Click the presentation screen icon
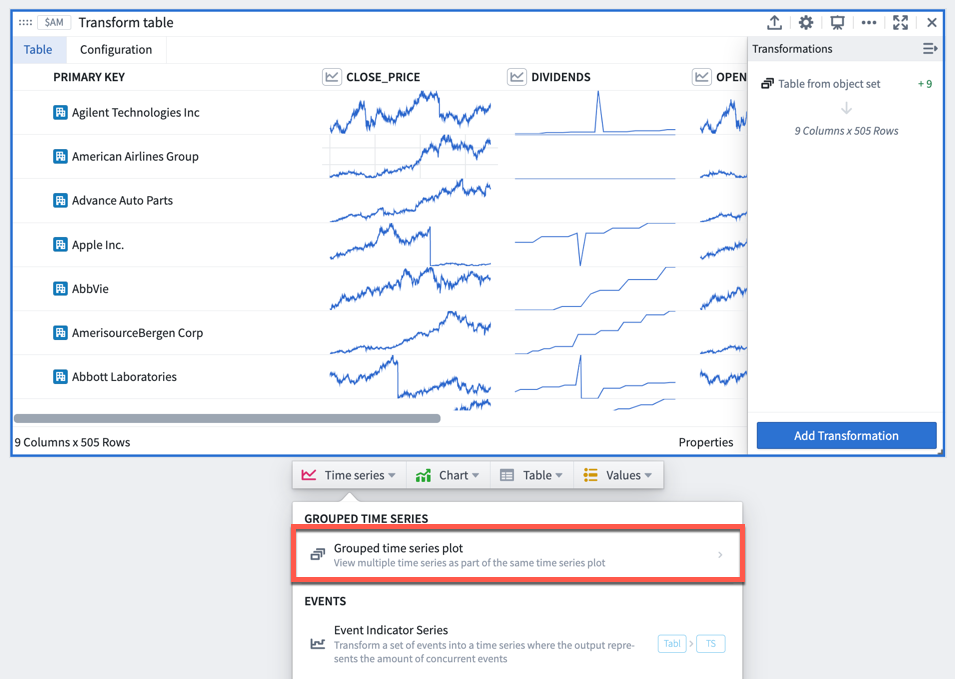The height and width of the screenshot is (679, 955). 837,23
